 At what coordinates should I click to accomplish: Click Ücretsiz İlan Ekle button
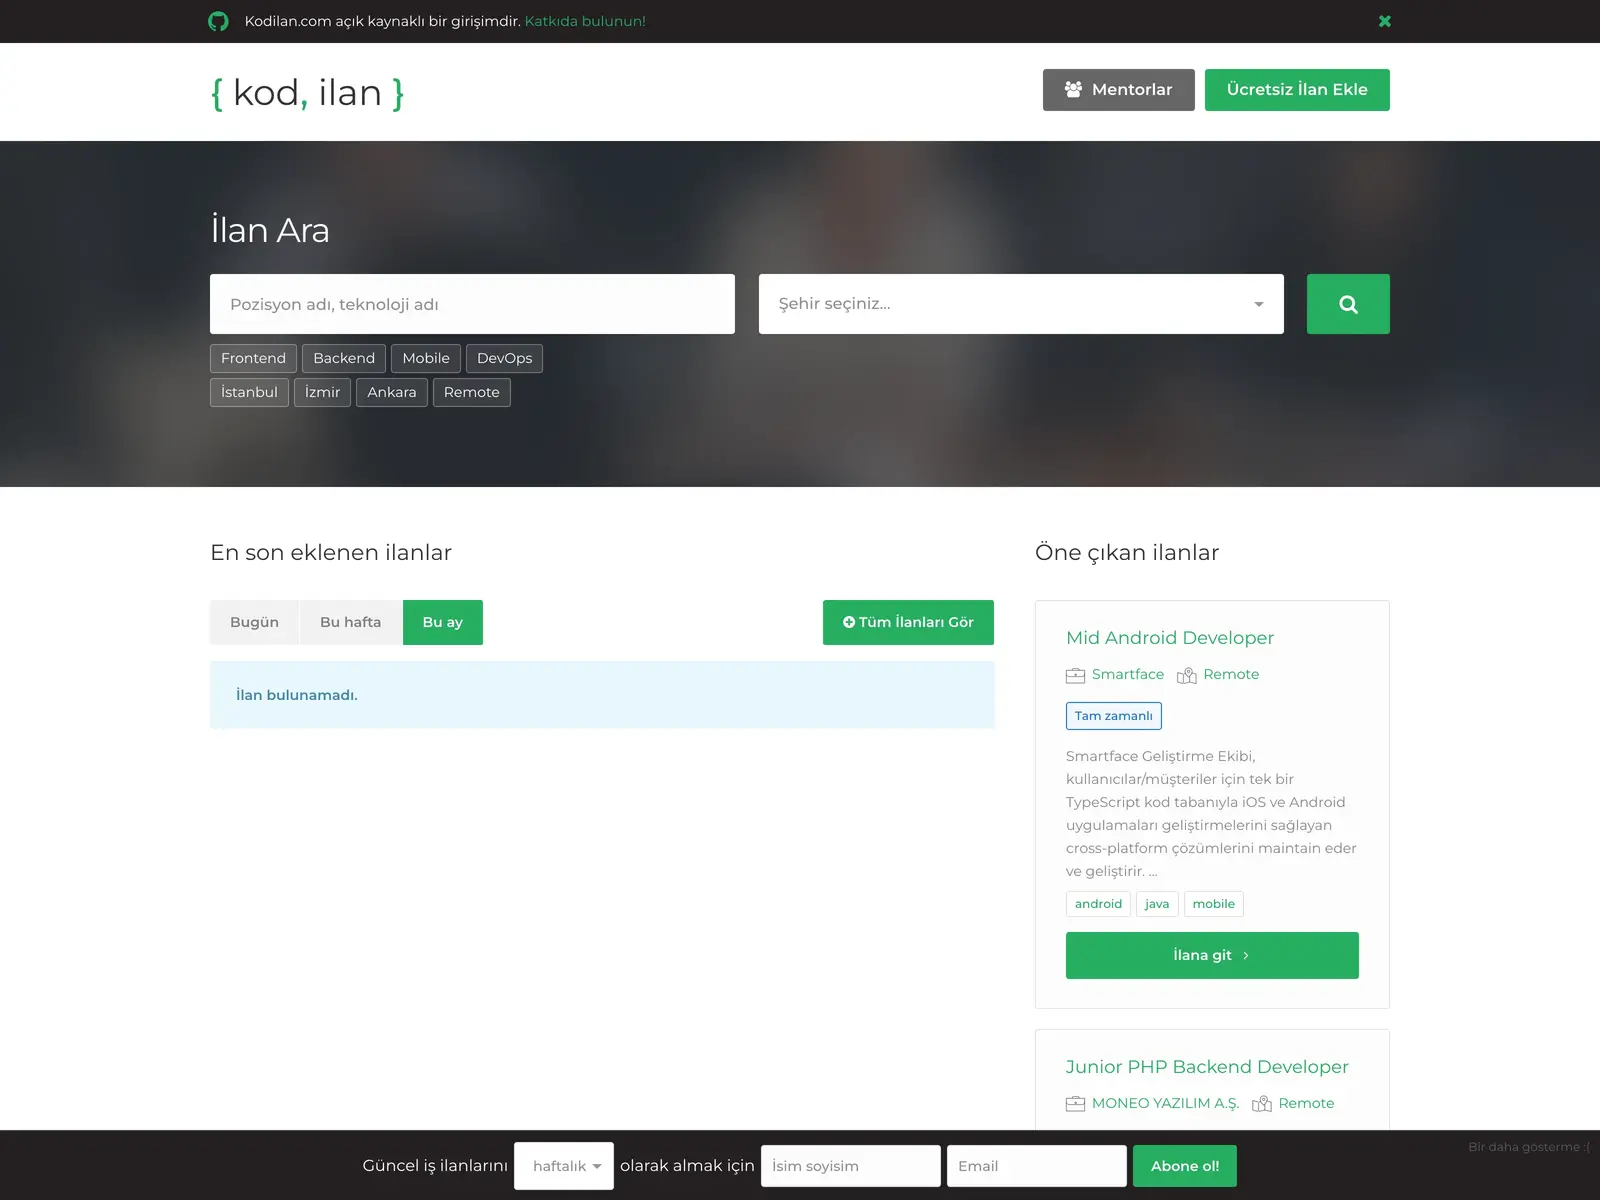(x=1297, y=90)
